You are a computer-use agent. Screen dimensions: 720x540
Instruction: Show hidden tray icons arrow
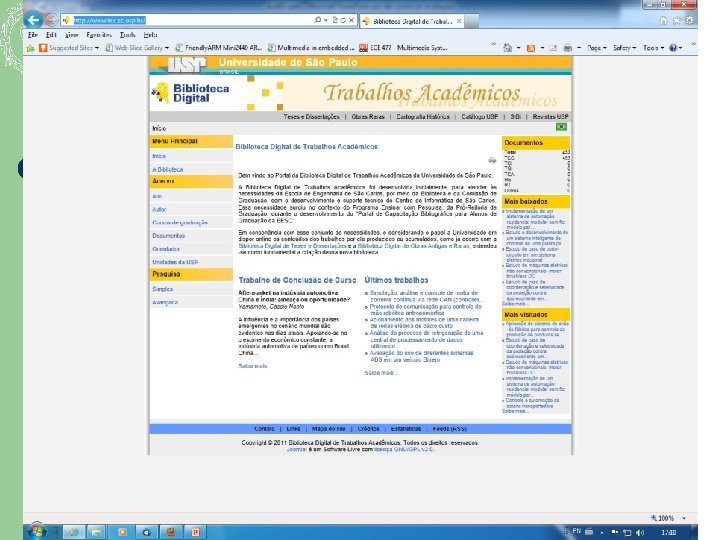coord(602,533)
